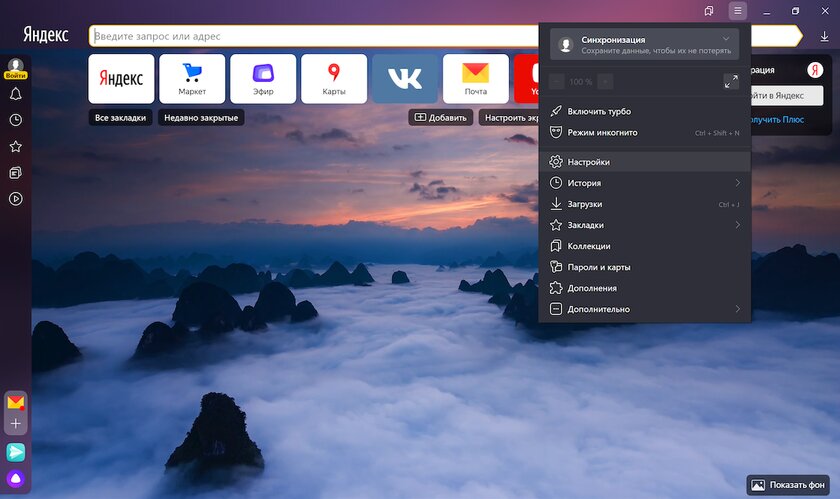Expand the Синхронизация panel chevron
Viewport: 840px width, 499px height.
point(726,39)
